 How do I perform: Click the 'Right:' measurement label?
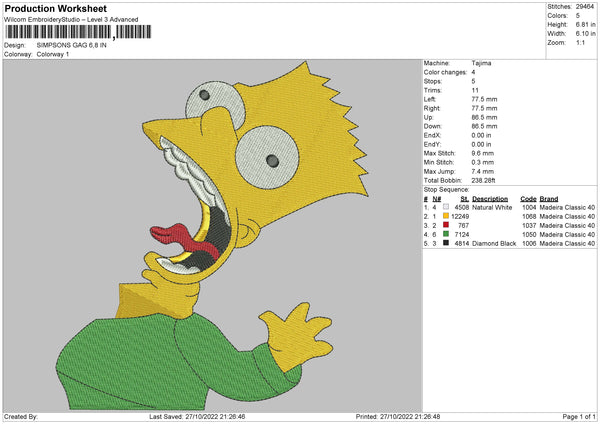(432, 108)
